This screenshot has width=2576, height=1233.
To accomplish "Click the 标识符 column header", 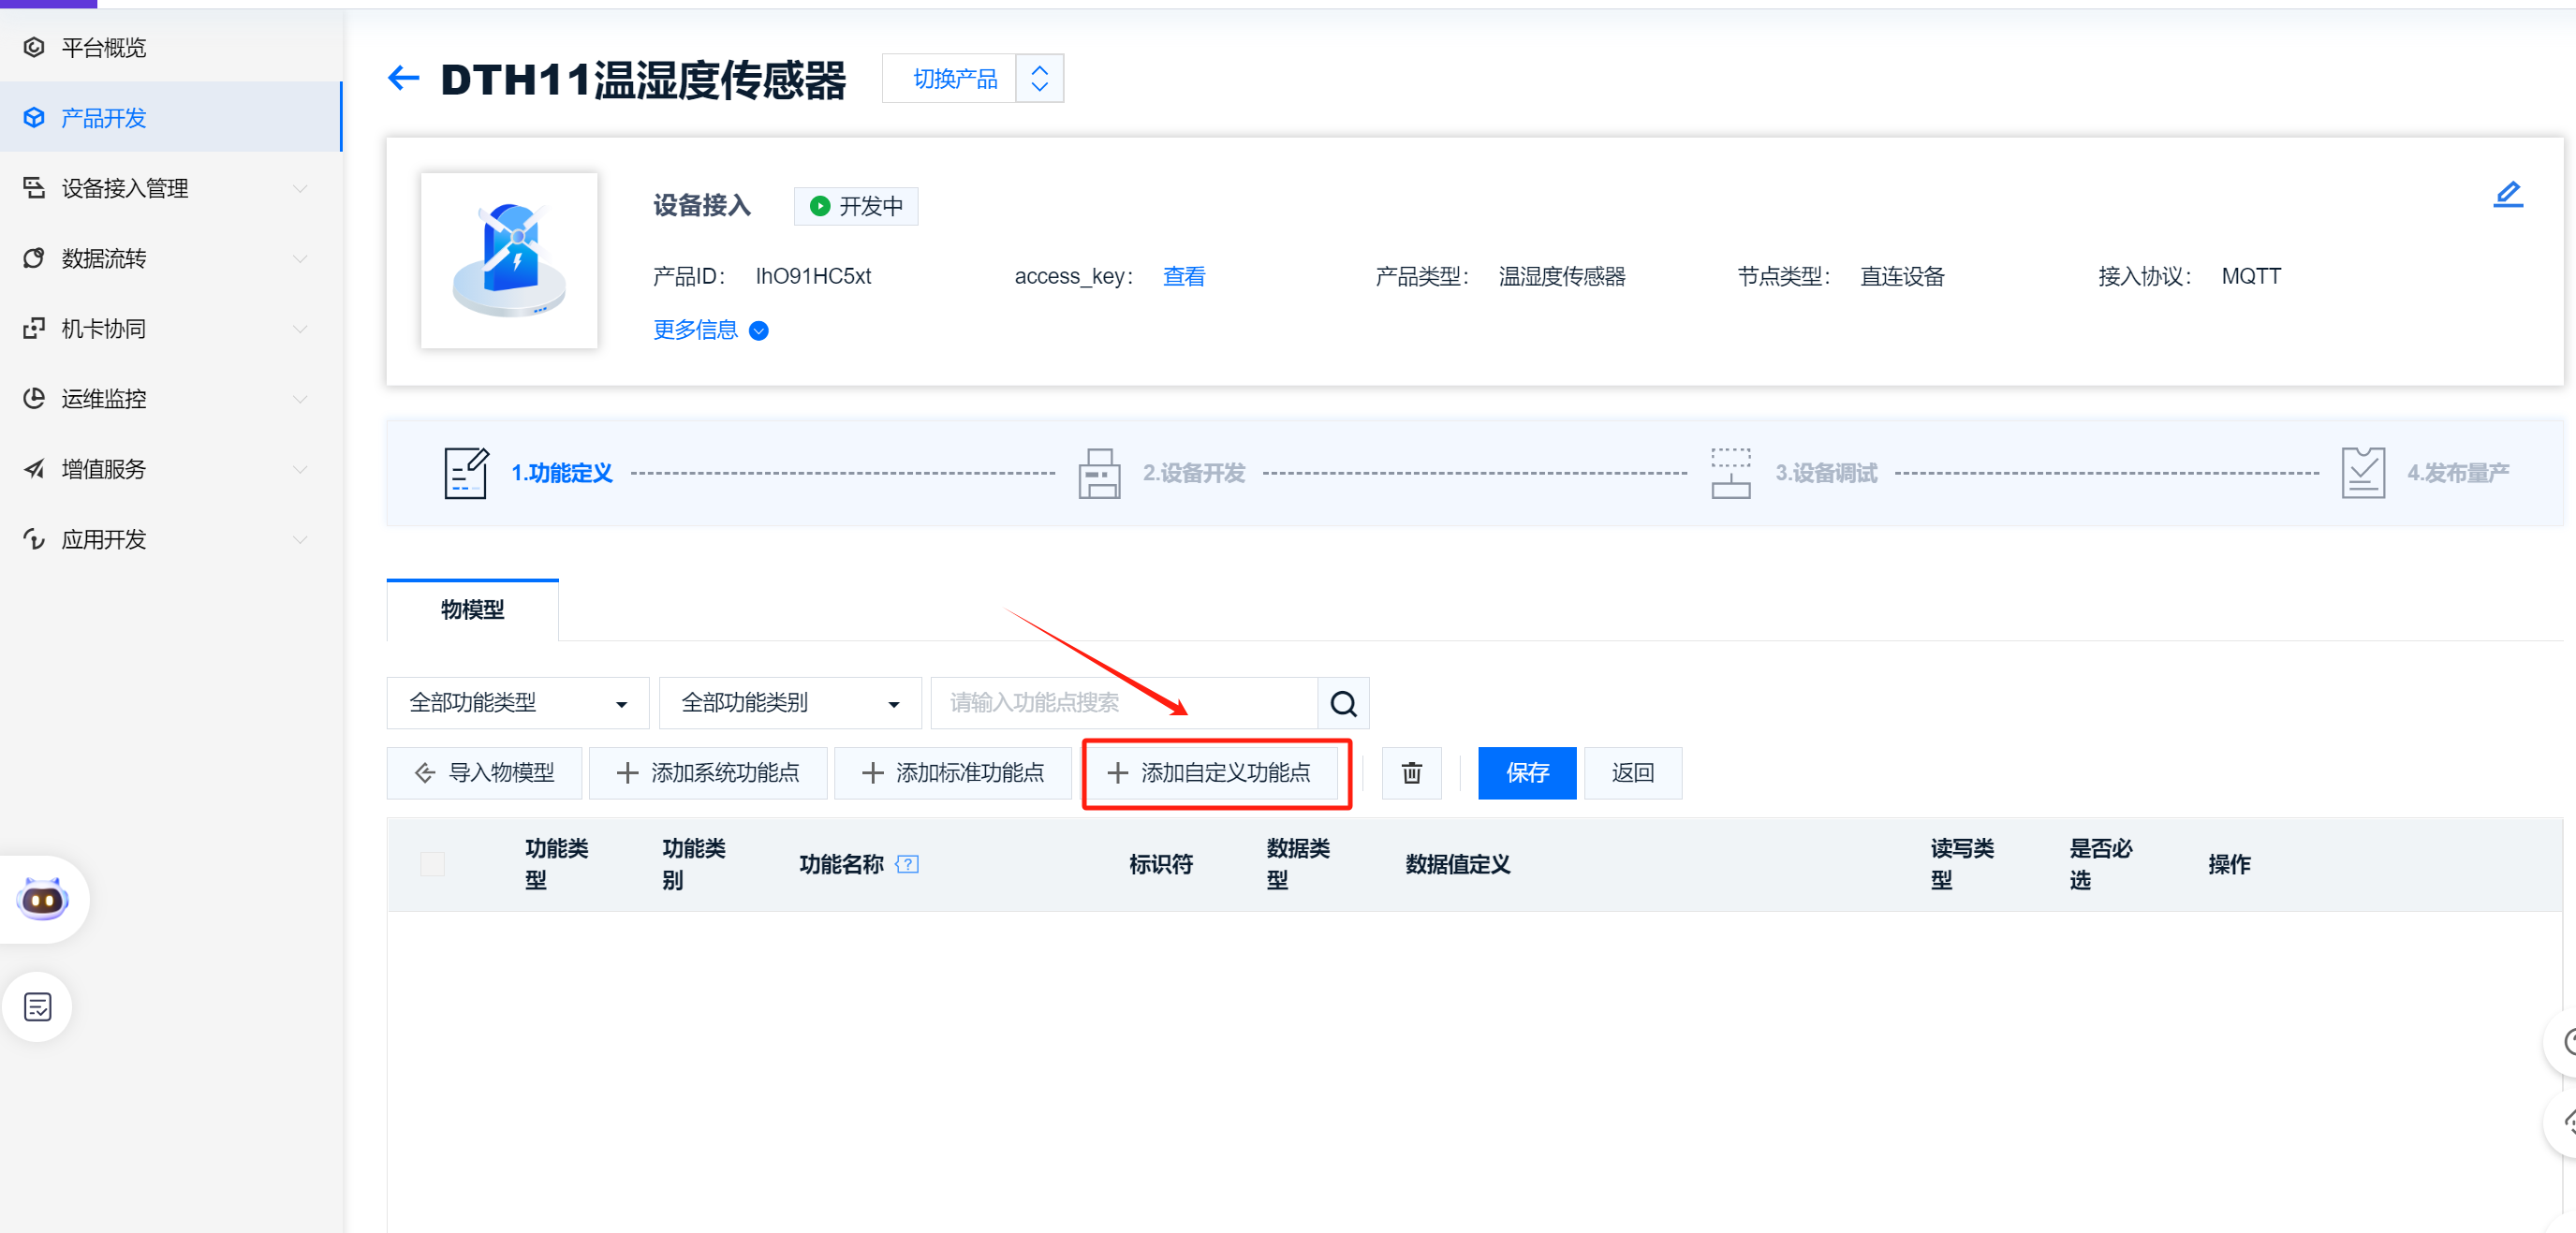I will point(1160,864).
